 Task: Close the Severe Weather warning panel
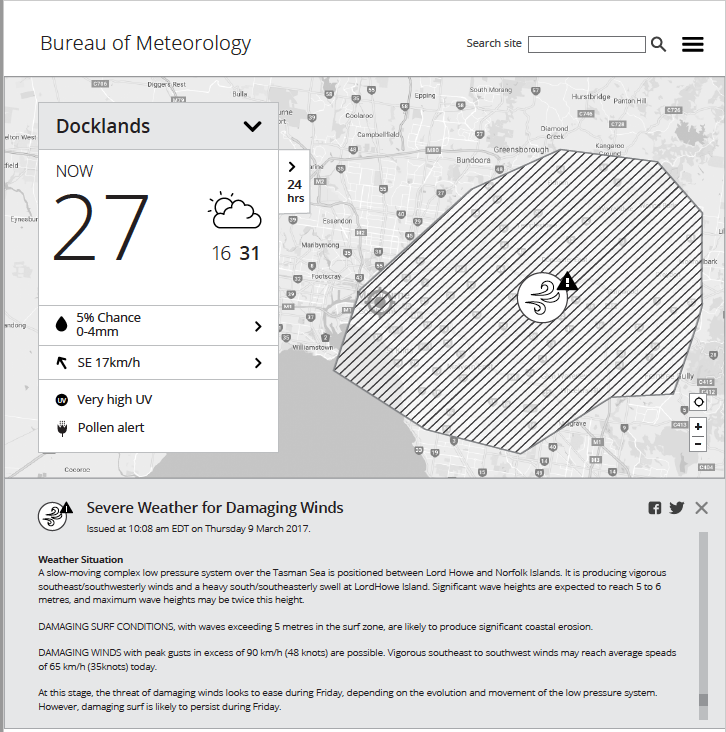coord(701,507)
